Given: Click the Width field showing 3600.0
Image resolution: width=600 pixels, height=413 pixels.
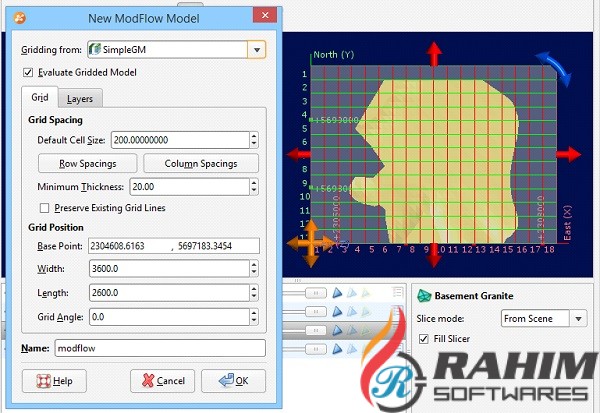Looking at the screenshot, I should click(169, 269).
